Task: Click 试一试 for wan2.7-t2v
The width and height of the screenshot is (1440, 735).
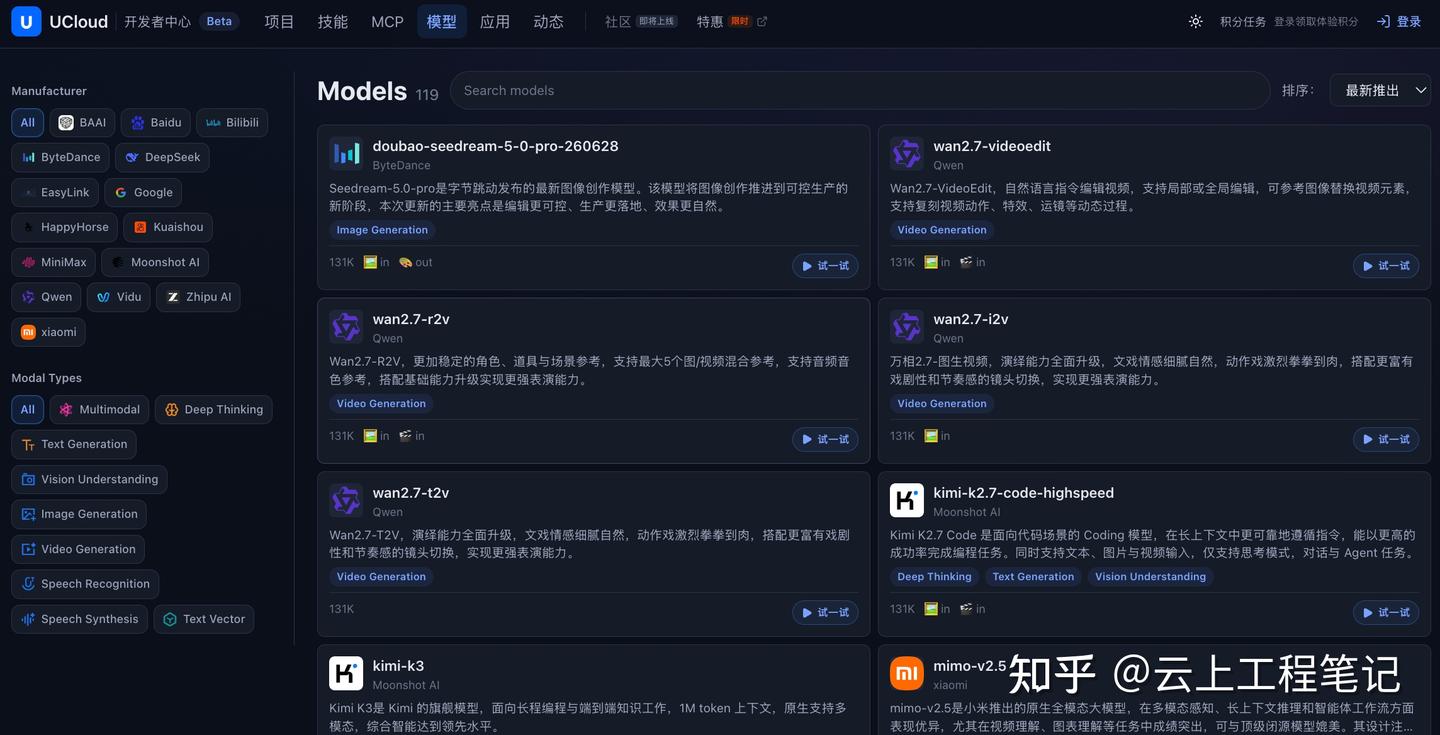Action: [x=825, y=612]
